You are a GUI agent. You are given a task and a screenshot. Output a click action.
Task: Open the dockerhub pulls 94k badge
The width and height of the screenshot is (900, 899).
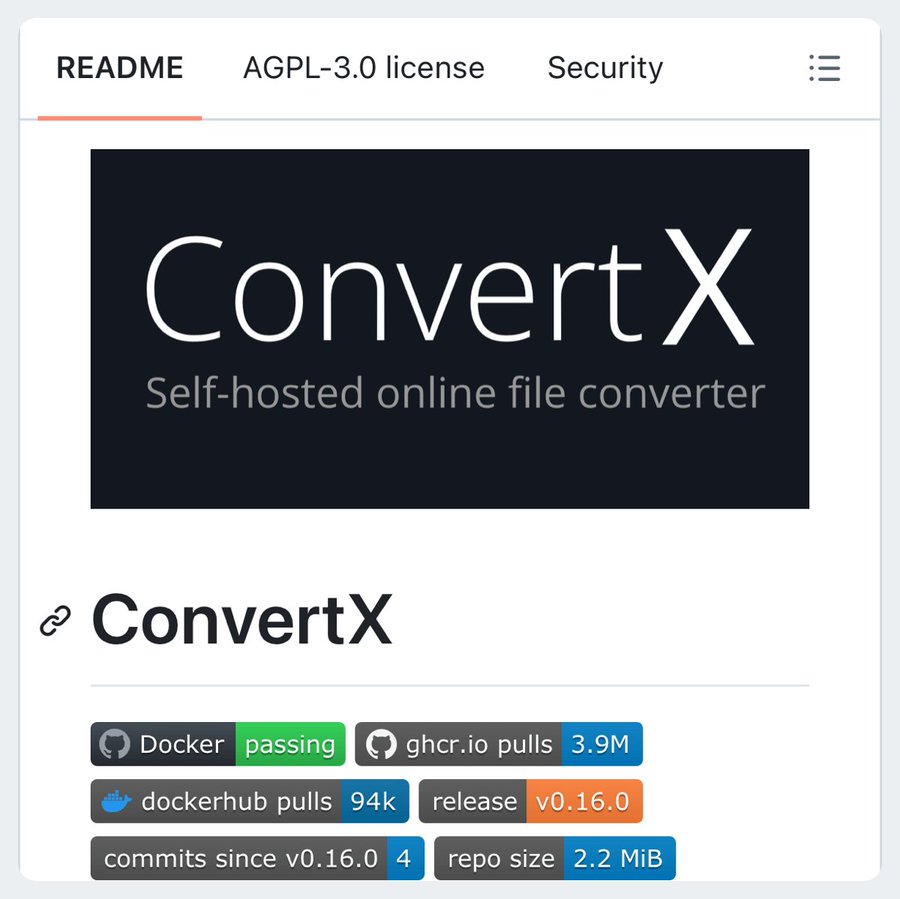[250, 801]
